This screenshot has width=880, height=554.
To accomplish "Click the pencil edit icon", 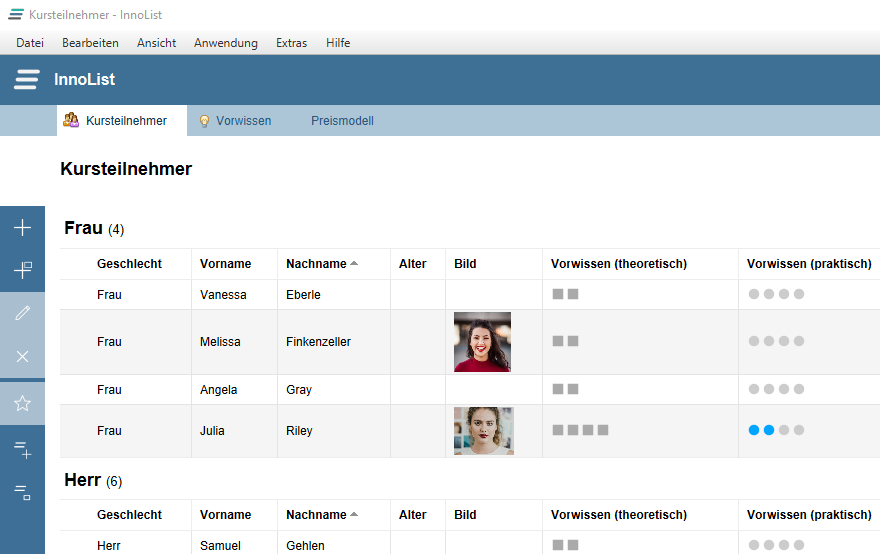I will pos(22,313).
